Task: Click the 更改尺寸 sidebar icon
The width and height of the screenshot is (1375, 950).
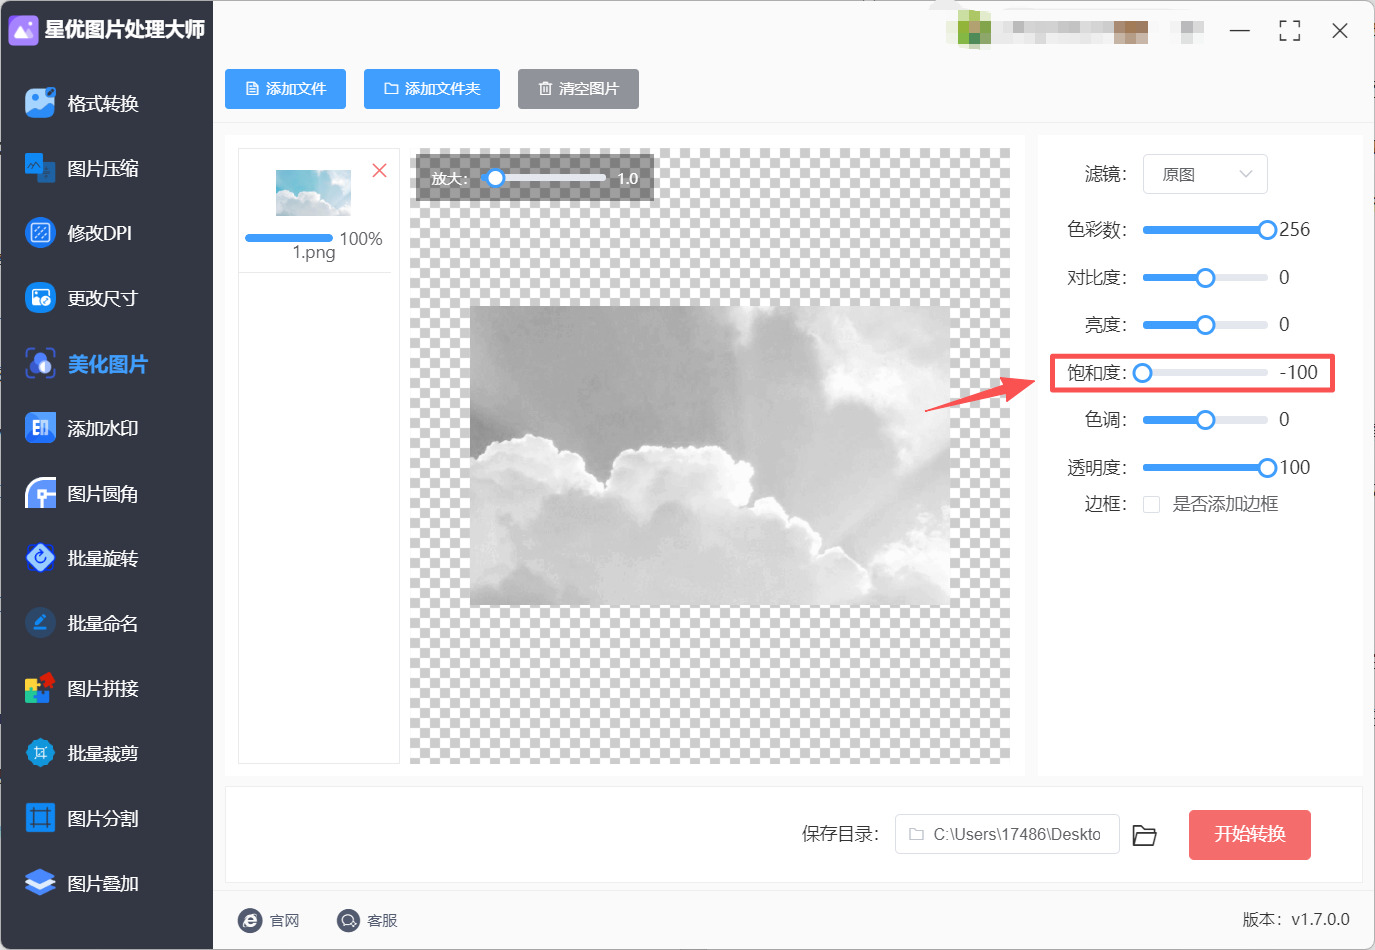Action: click(x=40, y=298)
